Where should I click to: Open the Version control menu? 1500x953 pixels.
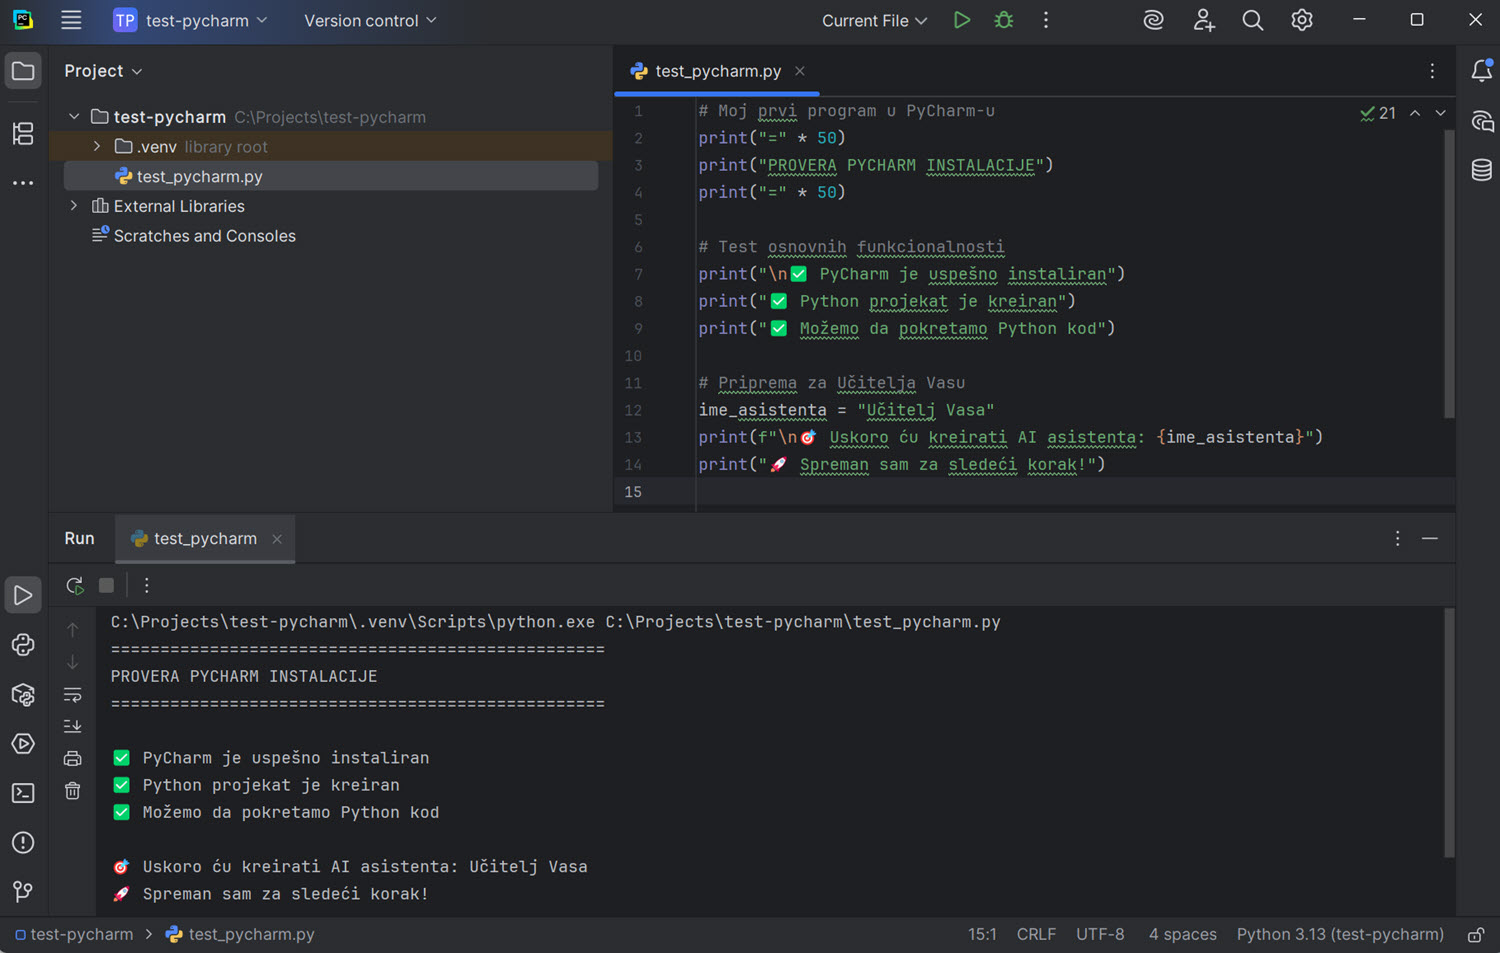pos(369,20)
